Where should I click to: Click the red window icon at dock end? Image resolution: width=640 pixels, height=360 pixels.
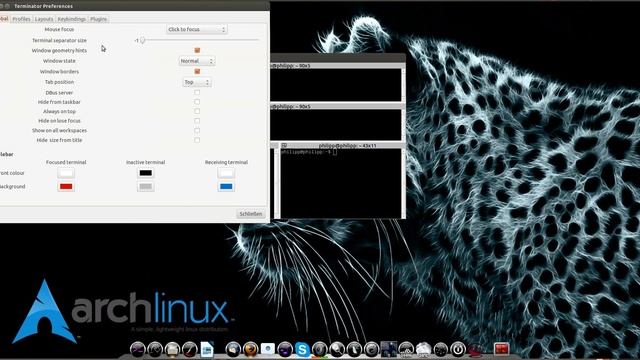coord(502,350)
